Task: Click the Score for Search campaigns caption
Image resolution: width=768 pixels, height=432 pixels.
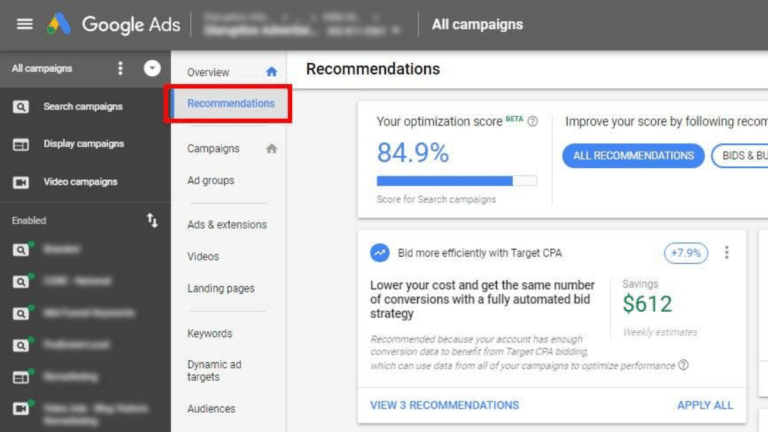Action: [x=436, y=199]
